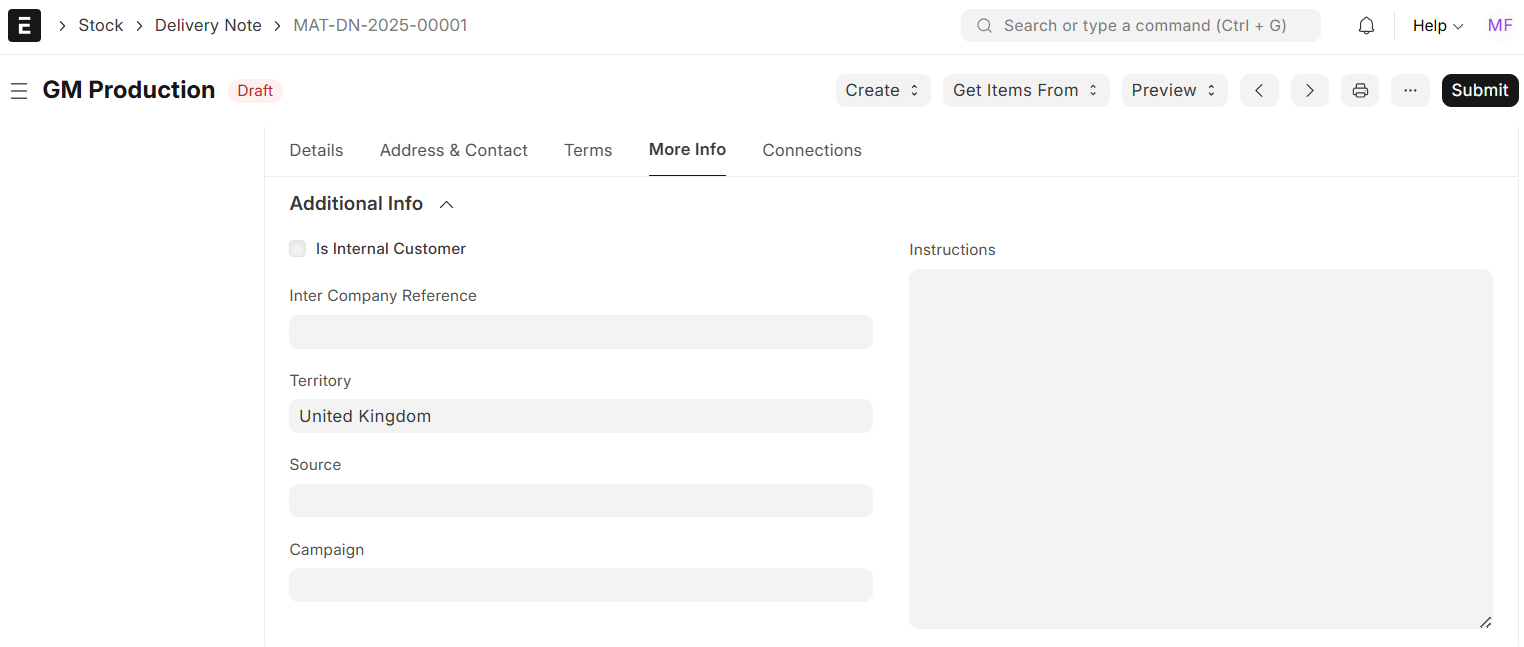Go to the previous document arrow
1524x647 pixels.
[1259, 90]
